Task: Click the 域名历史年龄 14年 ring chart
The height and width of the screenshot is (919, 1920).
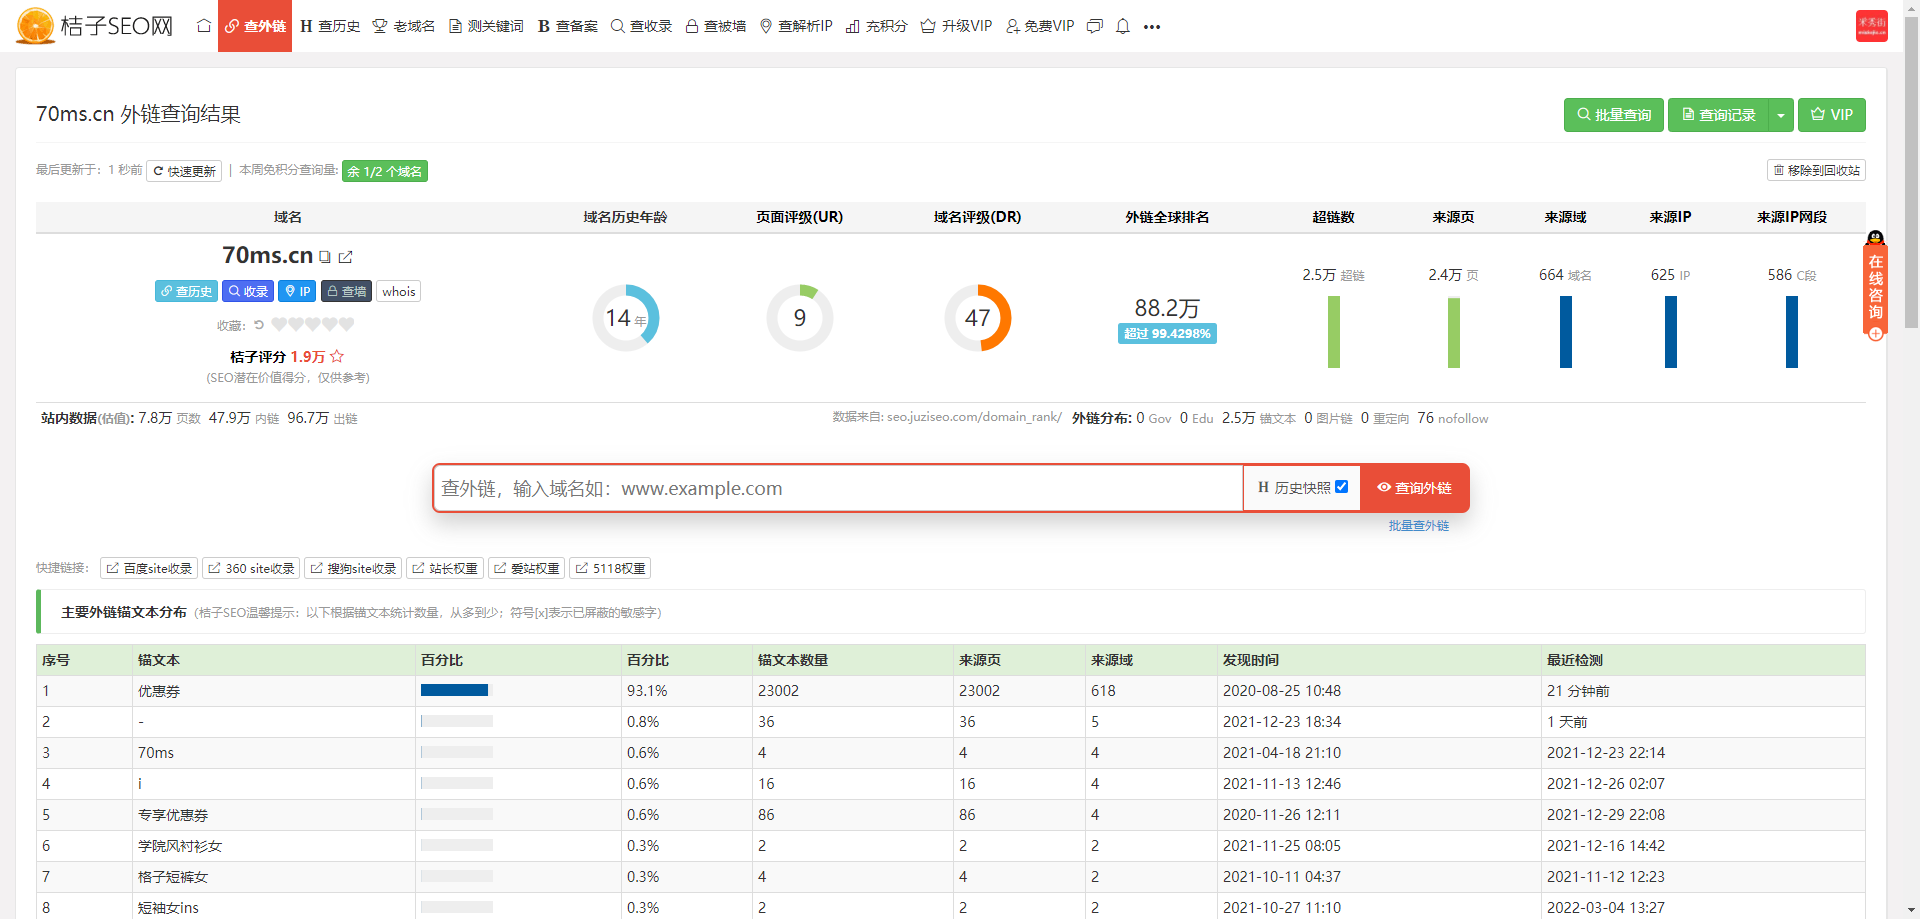Action: 626,318
